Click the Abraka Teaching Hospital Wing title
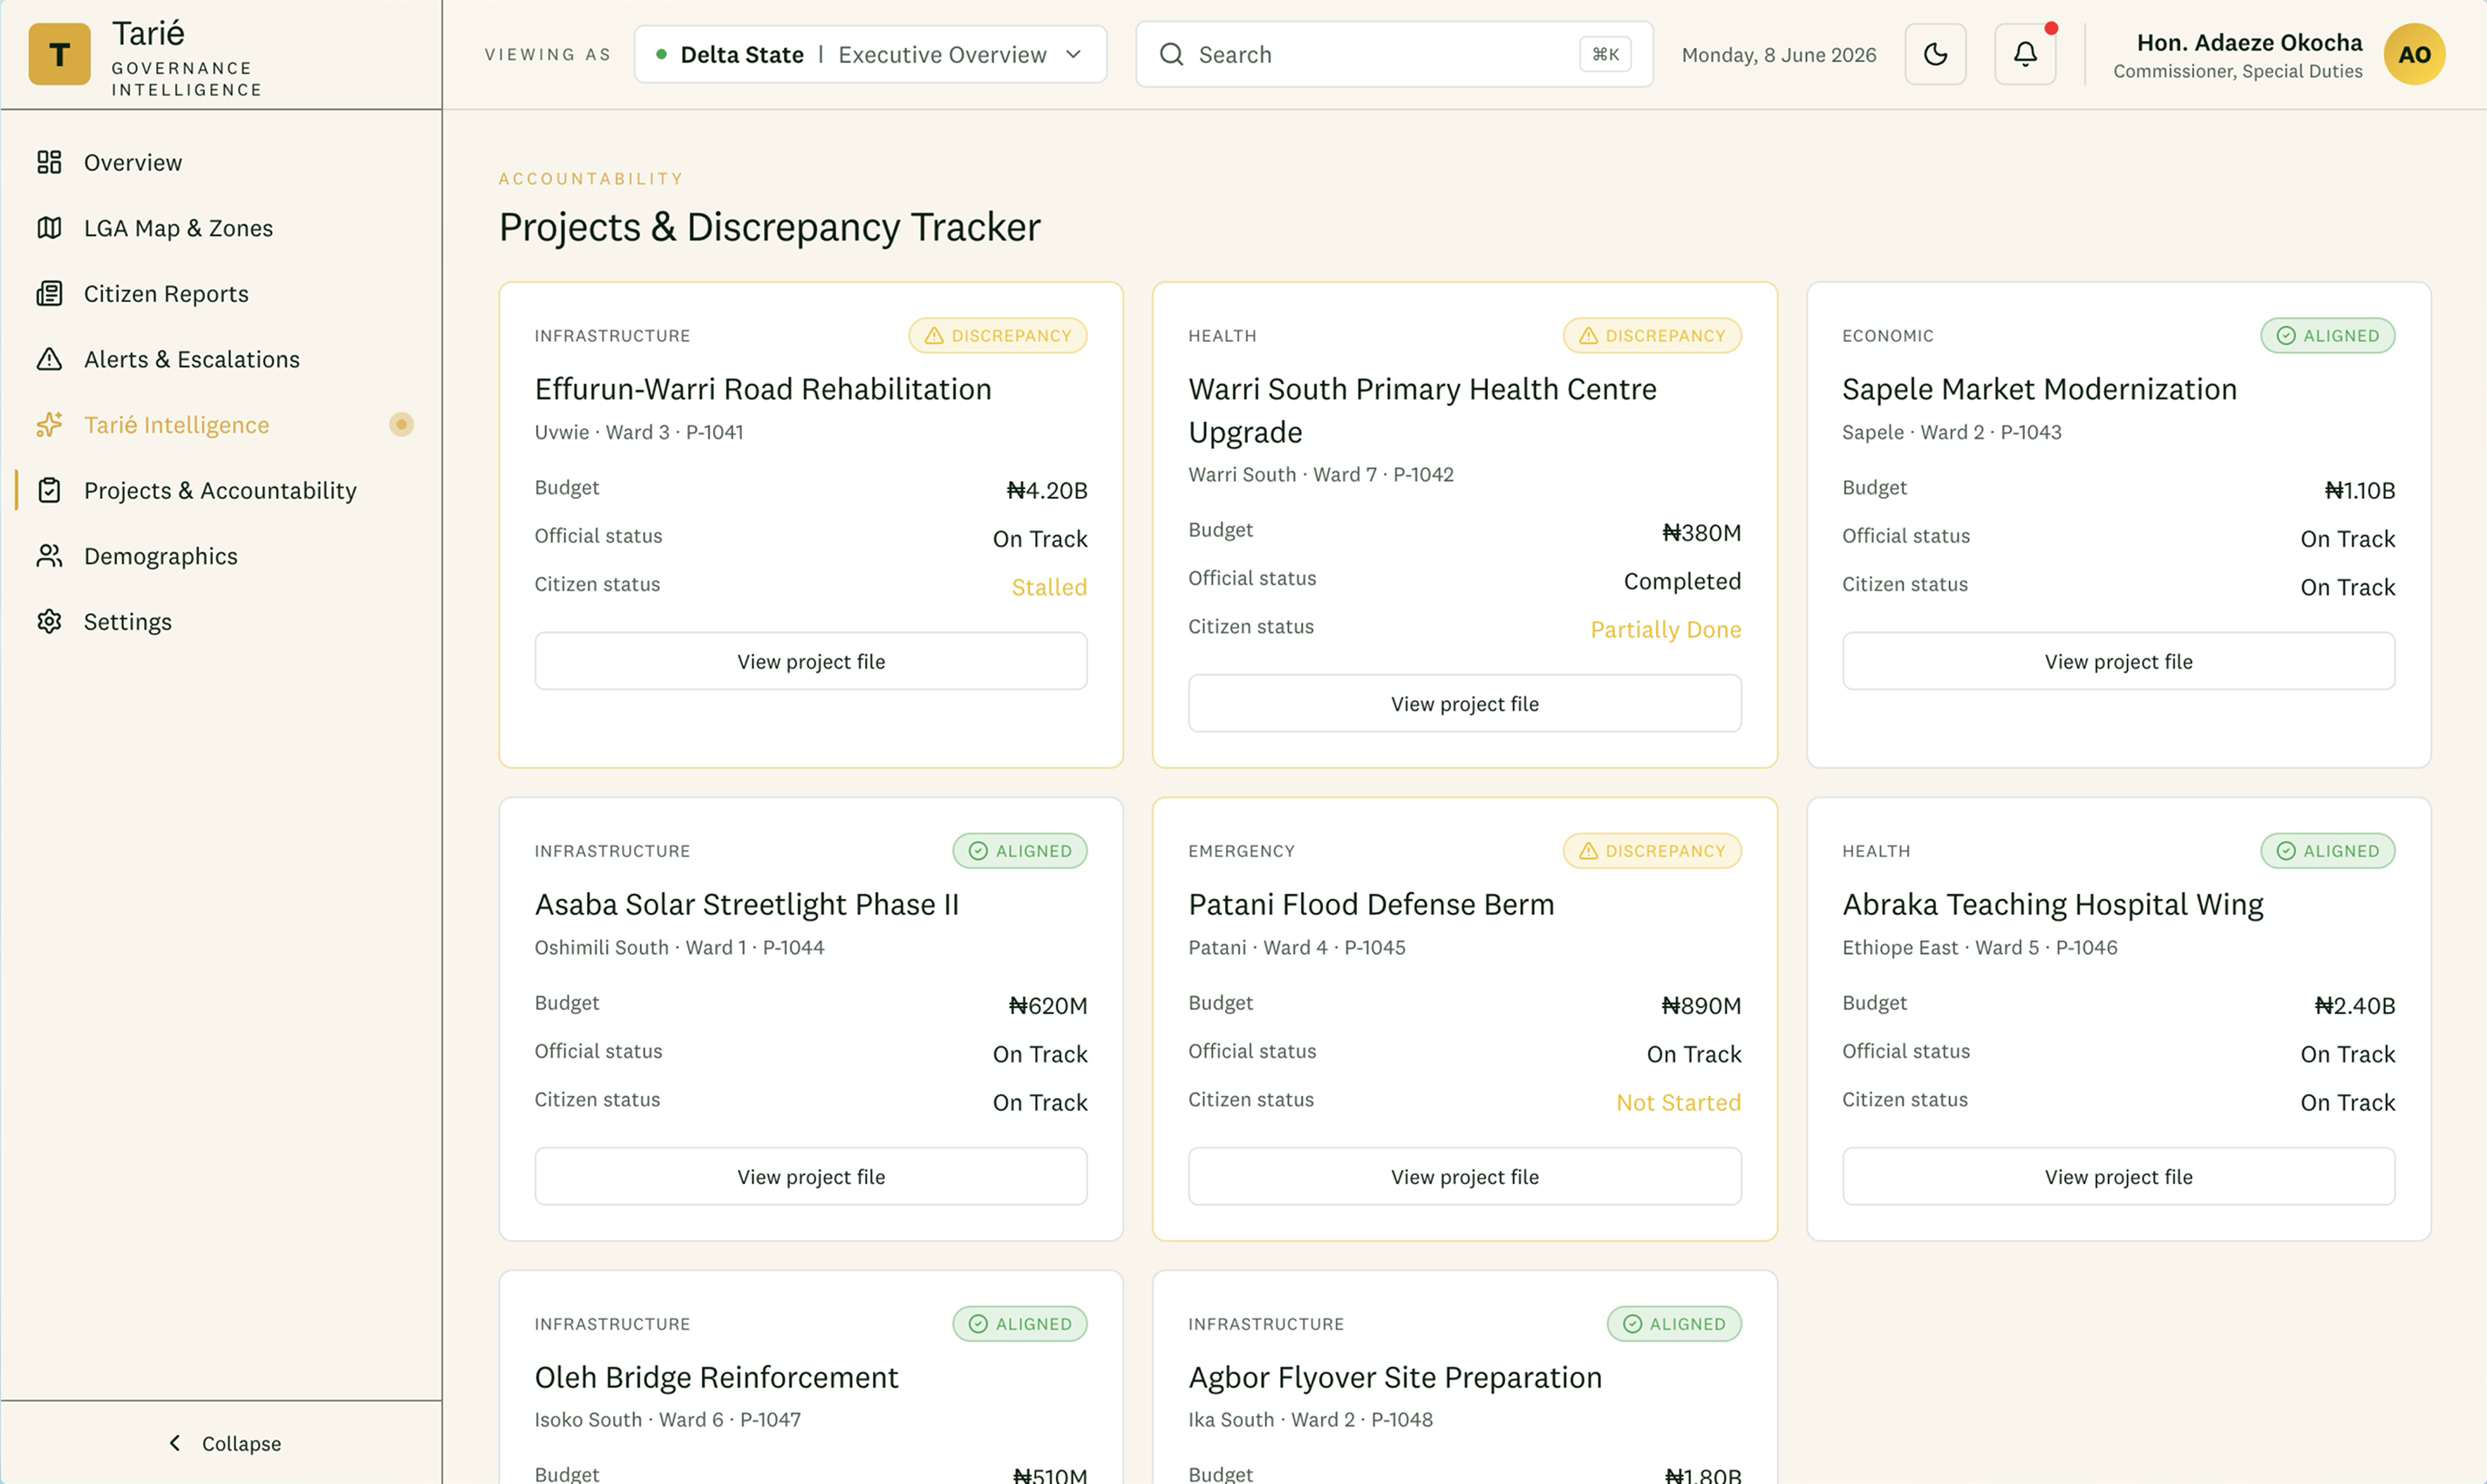 pyautogui.click(x=2053, y=904)
